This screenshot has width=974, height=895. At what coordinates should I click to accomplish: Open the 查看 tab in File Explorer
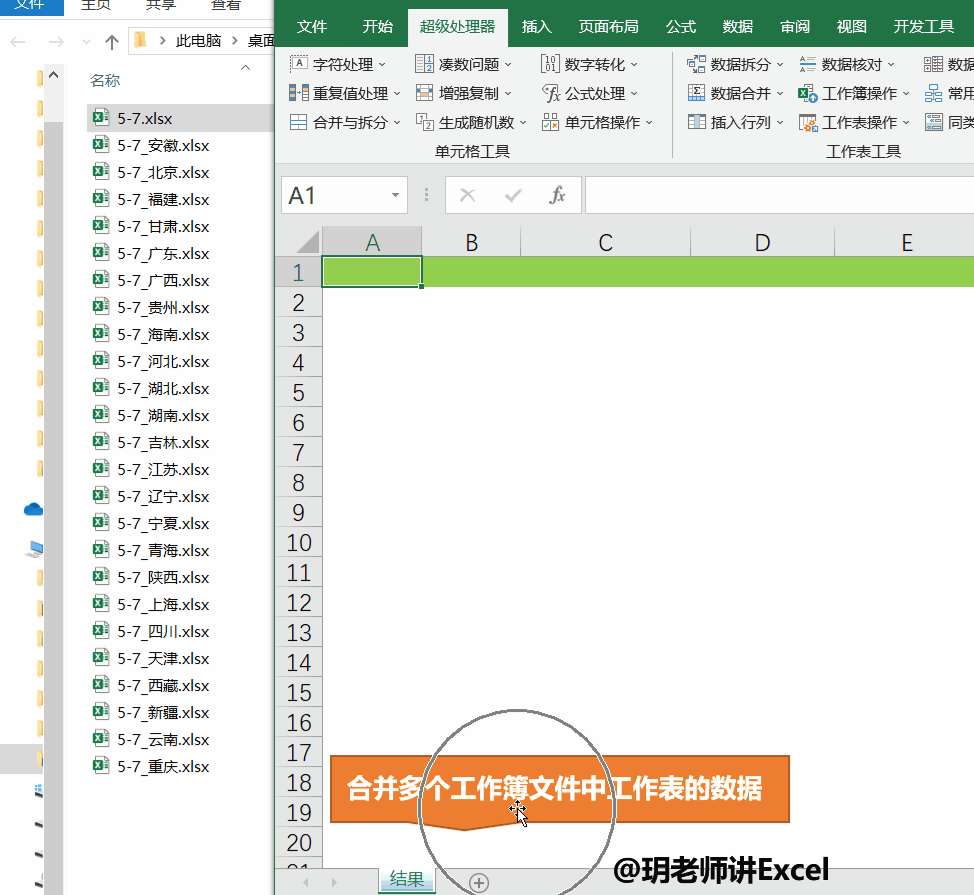[x=226, y=5]
